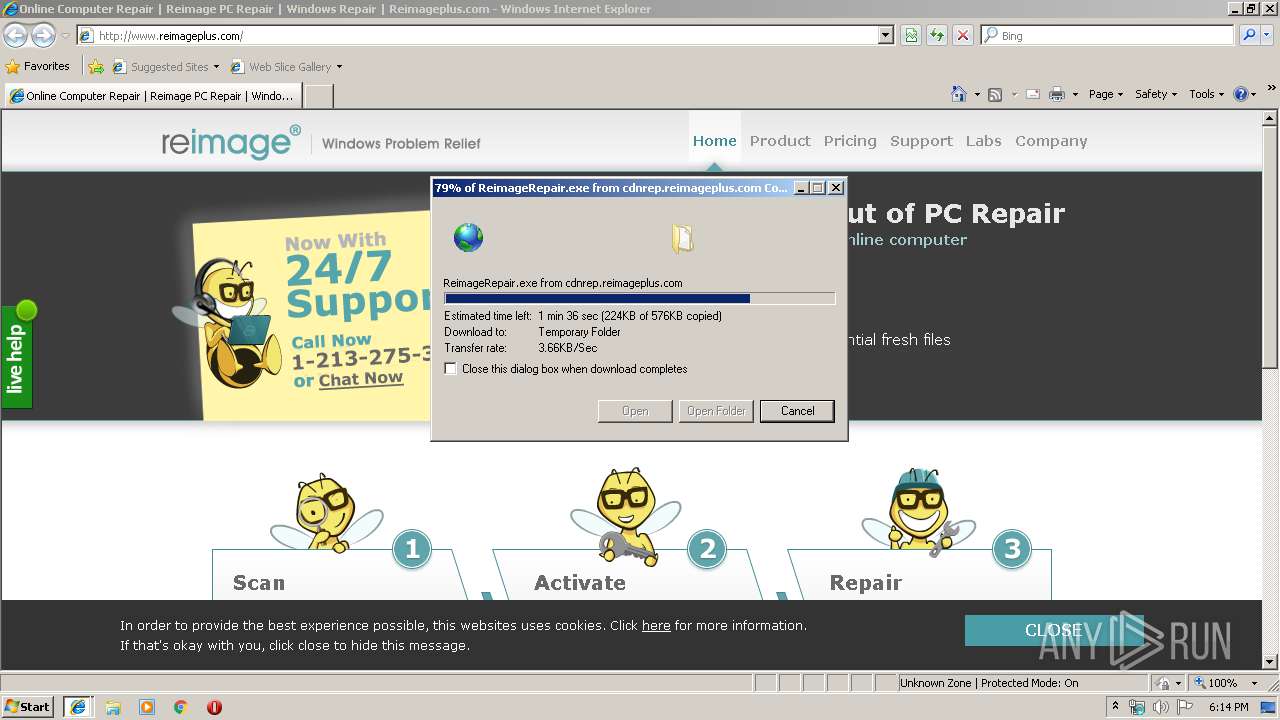This screenshot has width=1280, height=720.
Task: Click the reimage logo
Action: 231,142
